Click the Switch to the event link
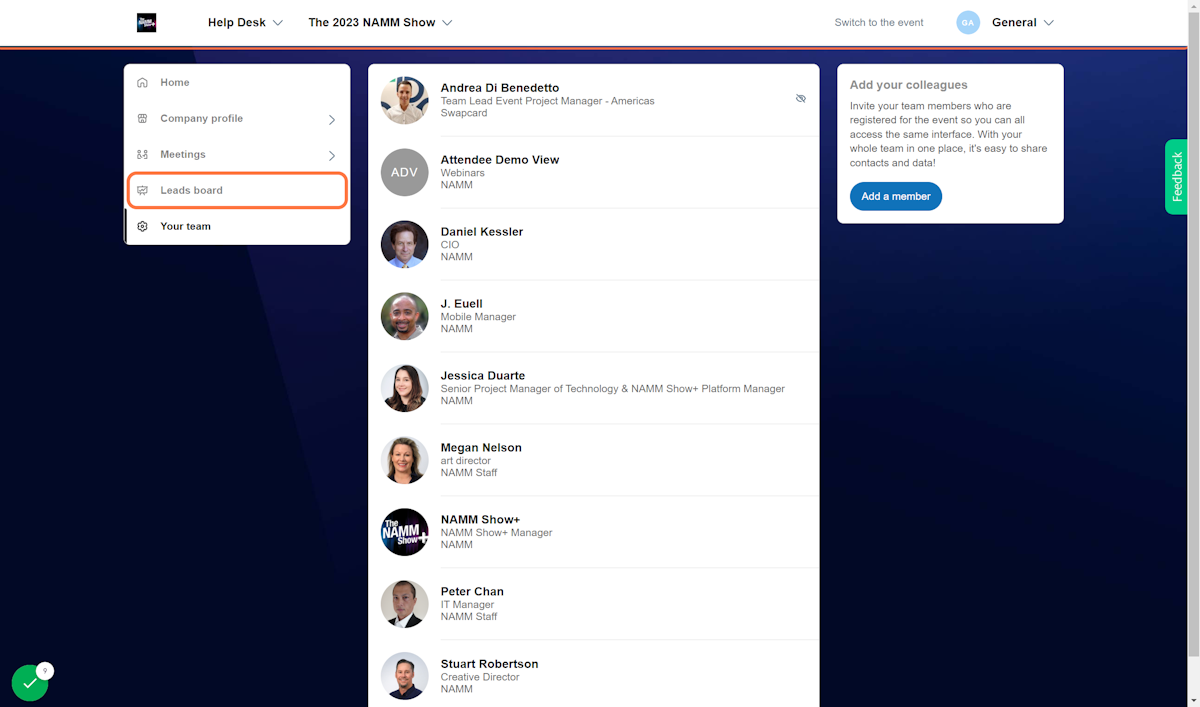1200x707 pixels. tap(878, 22)
